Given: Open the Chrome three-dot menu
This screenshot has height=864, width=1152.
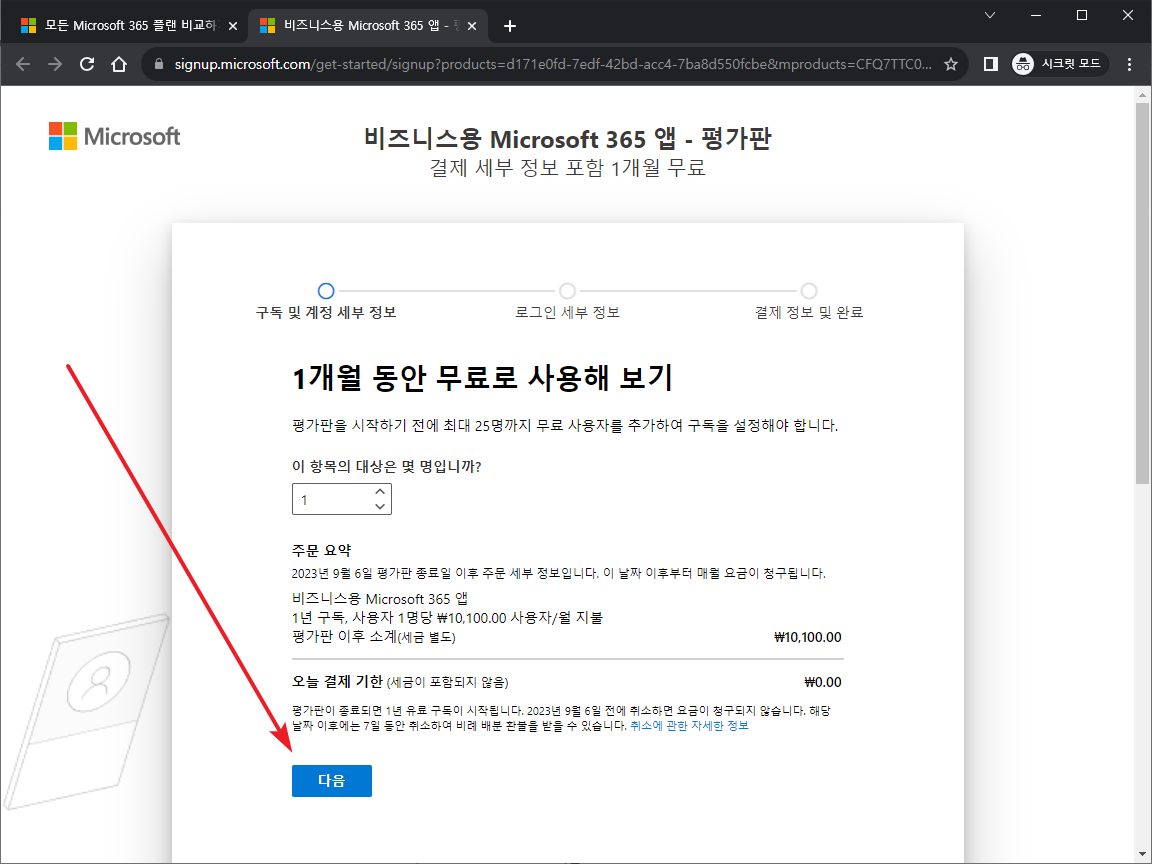Looking at the screenshot, I should tap(1129, 64).
